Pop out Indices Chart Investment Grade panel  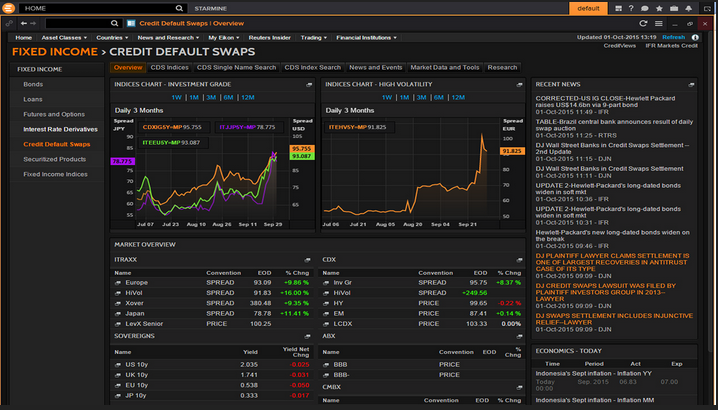[309, 85]
